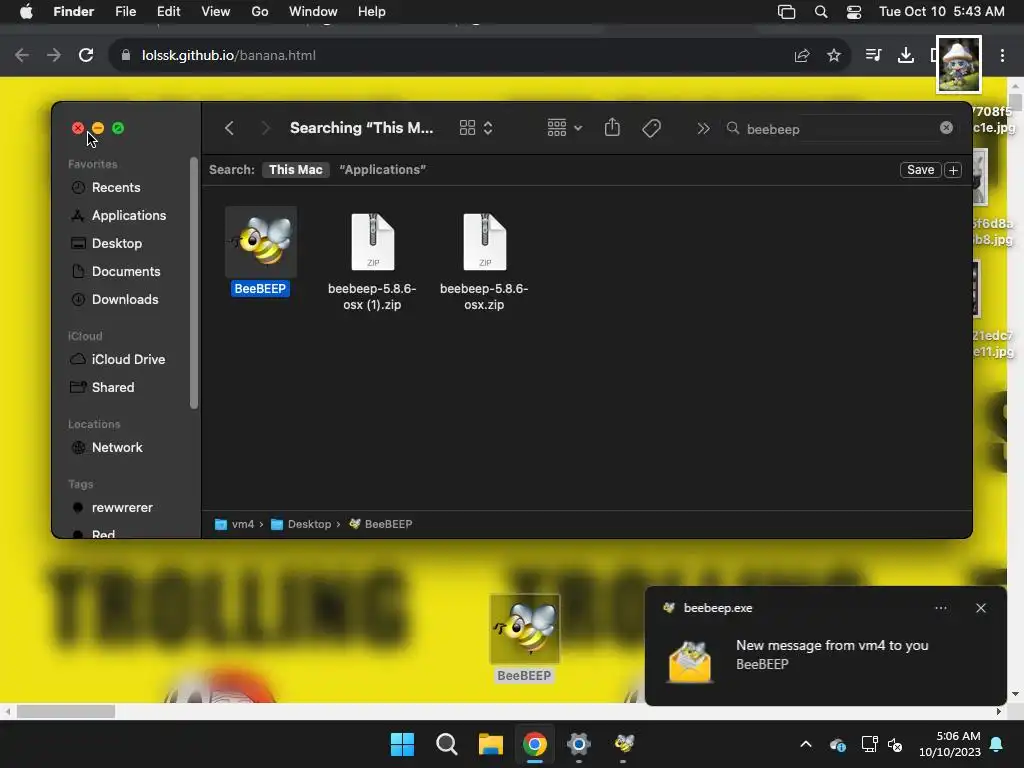Open the View menu
Screen dimensions: 1024x768
[x=216, y=12]
